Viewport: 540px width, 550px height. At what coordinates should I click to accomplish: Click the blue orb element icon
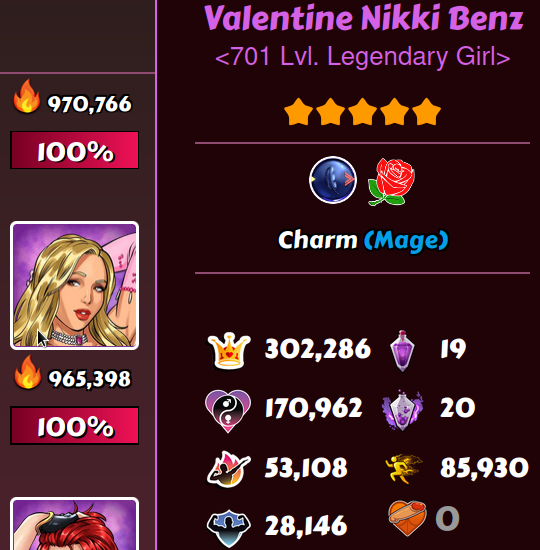(x=333, y=180)
